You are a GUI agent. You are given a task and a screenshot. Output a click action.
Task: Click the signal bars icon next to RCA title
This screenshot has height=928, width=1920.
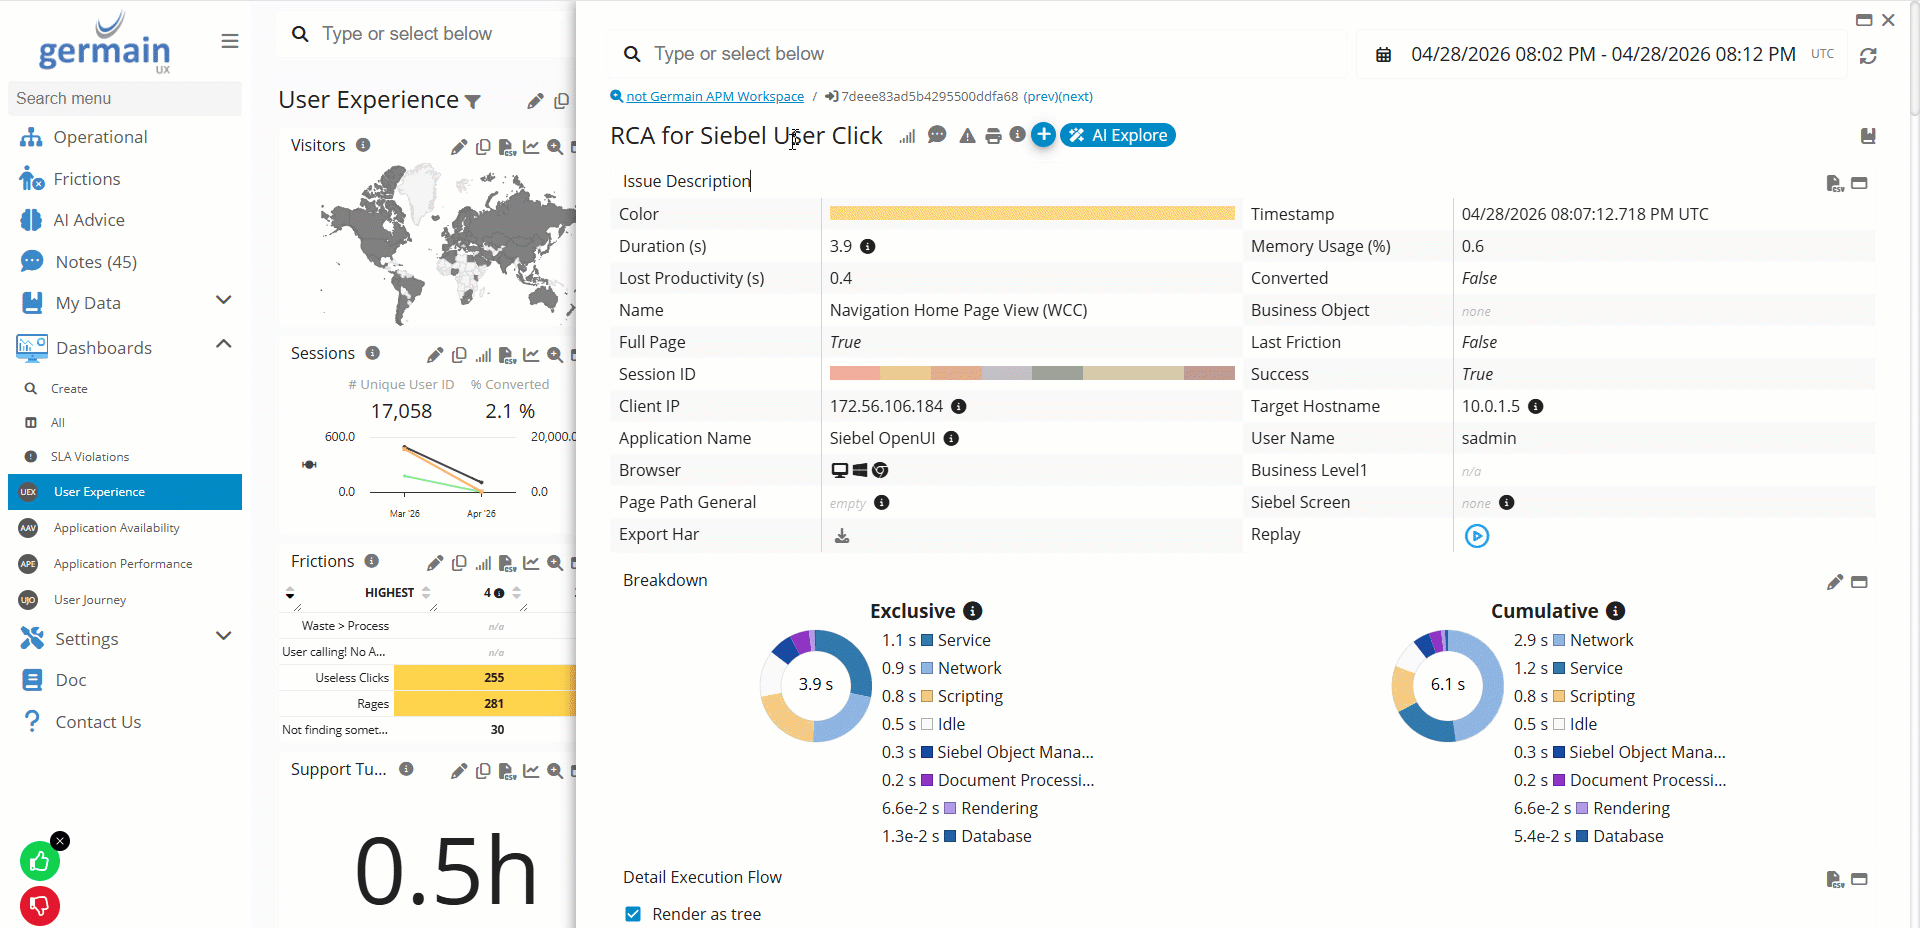pyautogui.click(x=907, y=136)
